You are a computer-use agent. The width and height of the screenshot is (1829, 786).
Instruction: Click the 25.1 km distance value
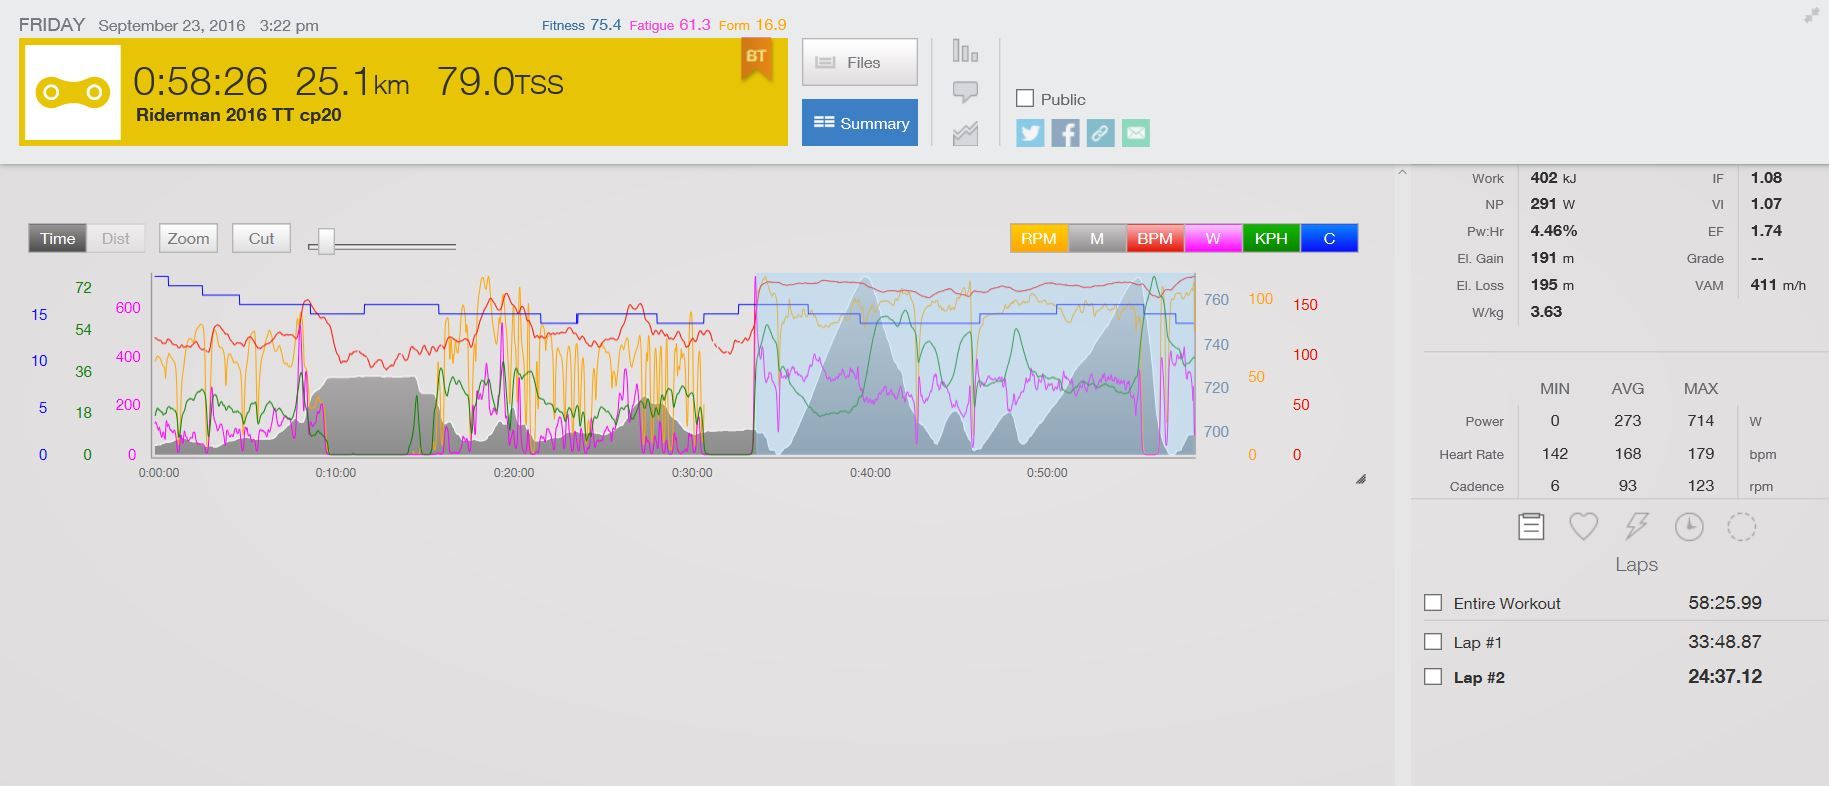pyautogui.click(x=352, y=82)
